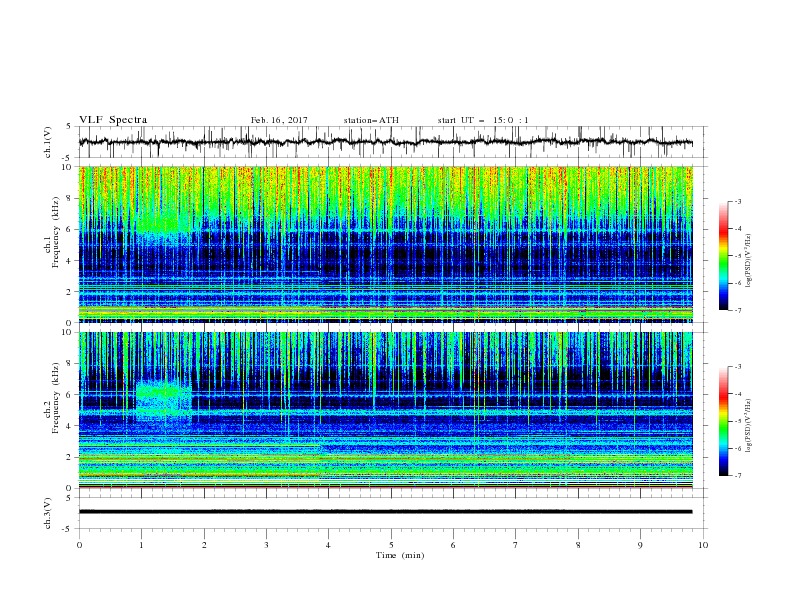Click the time axis tick label "9"
The width and height of the screenshot is (792, 612).
point(640,545)
